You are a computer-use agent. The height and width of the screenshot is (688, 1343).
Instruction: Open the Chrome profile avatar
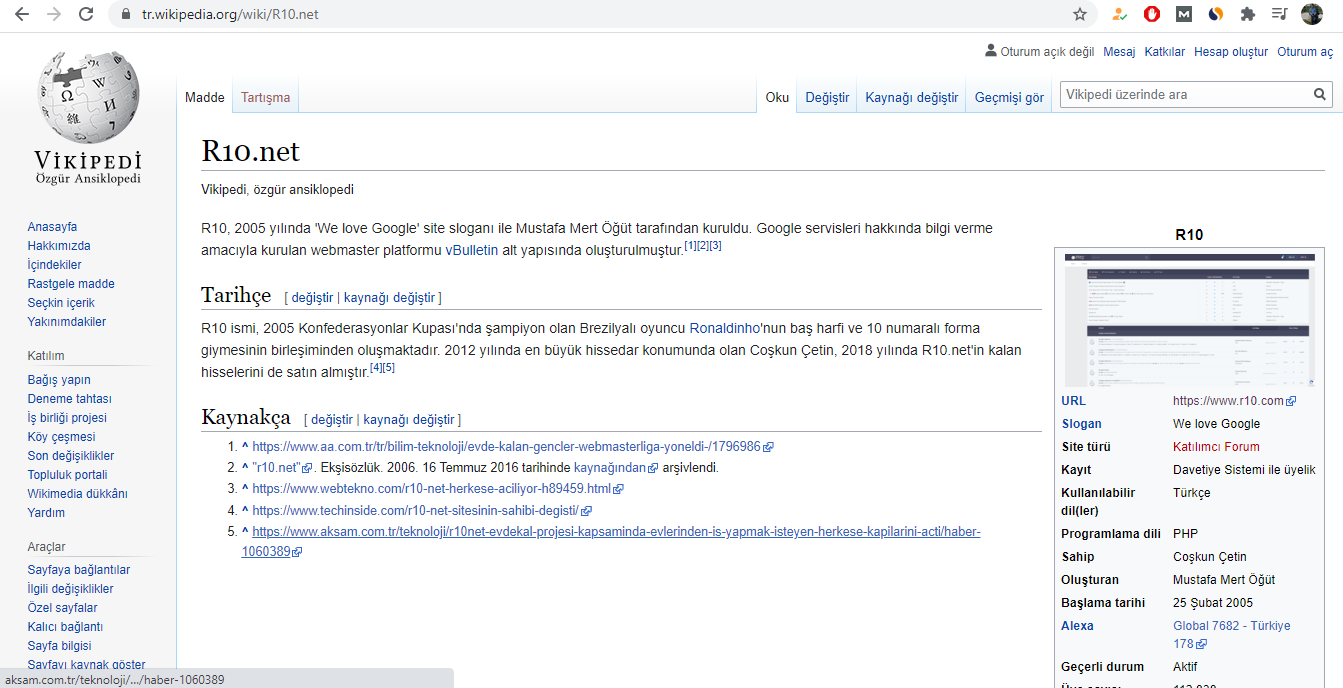coord(1312,14)
